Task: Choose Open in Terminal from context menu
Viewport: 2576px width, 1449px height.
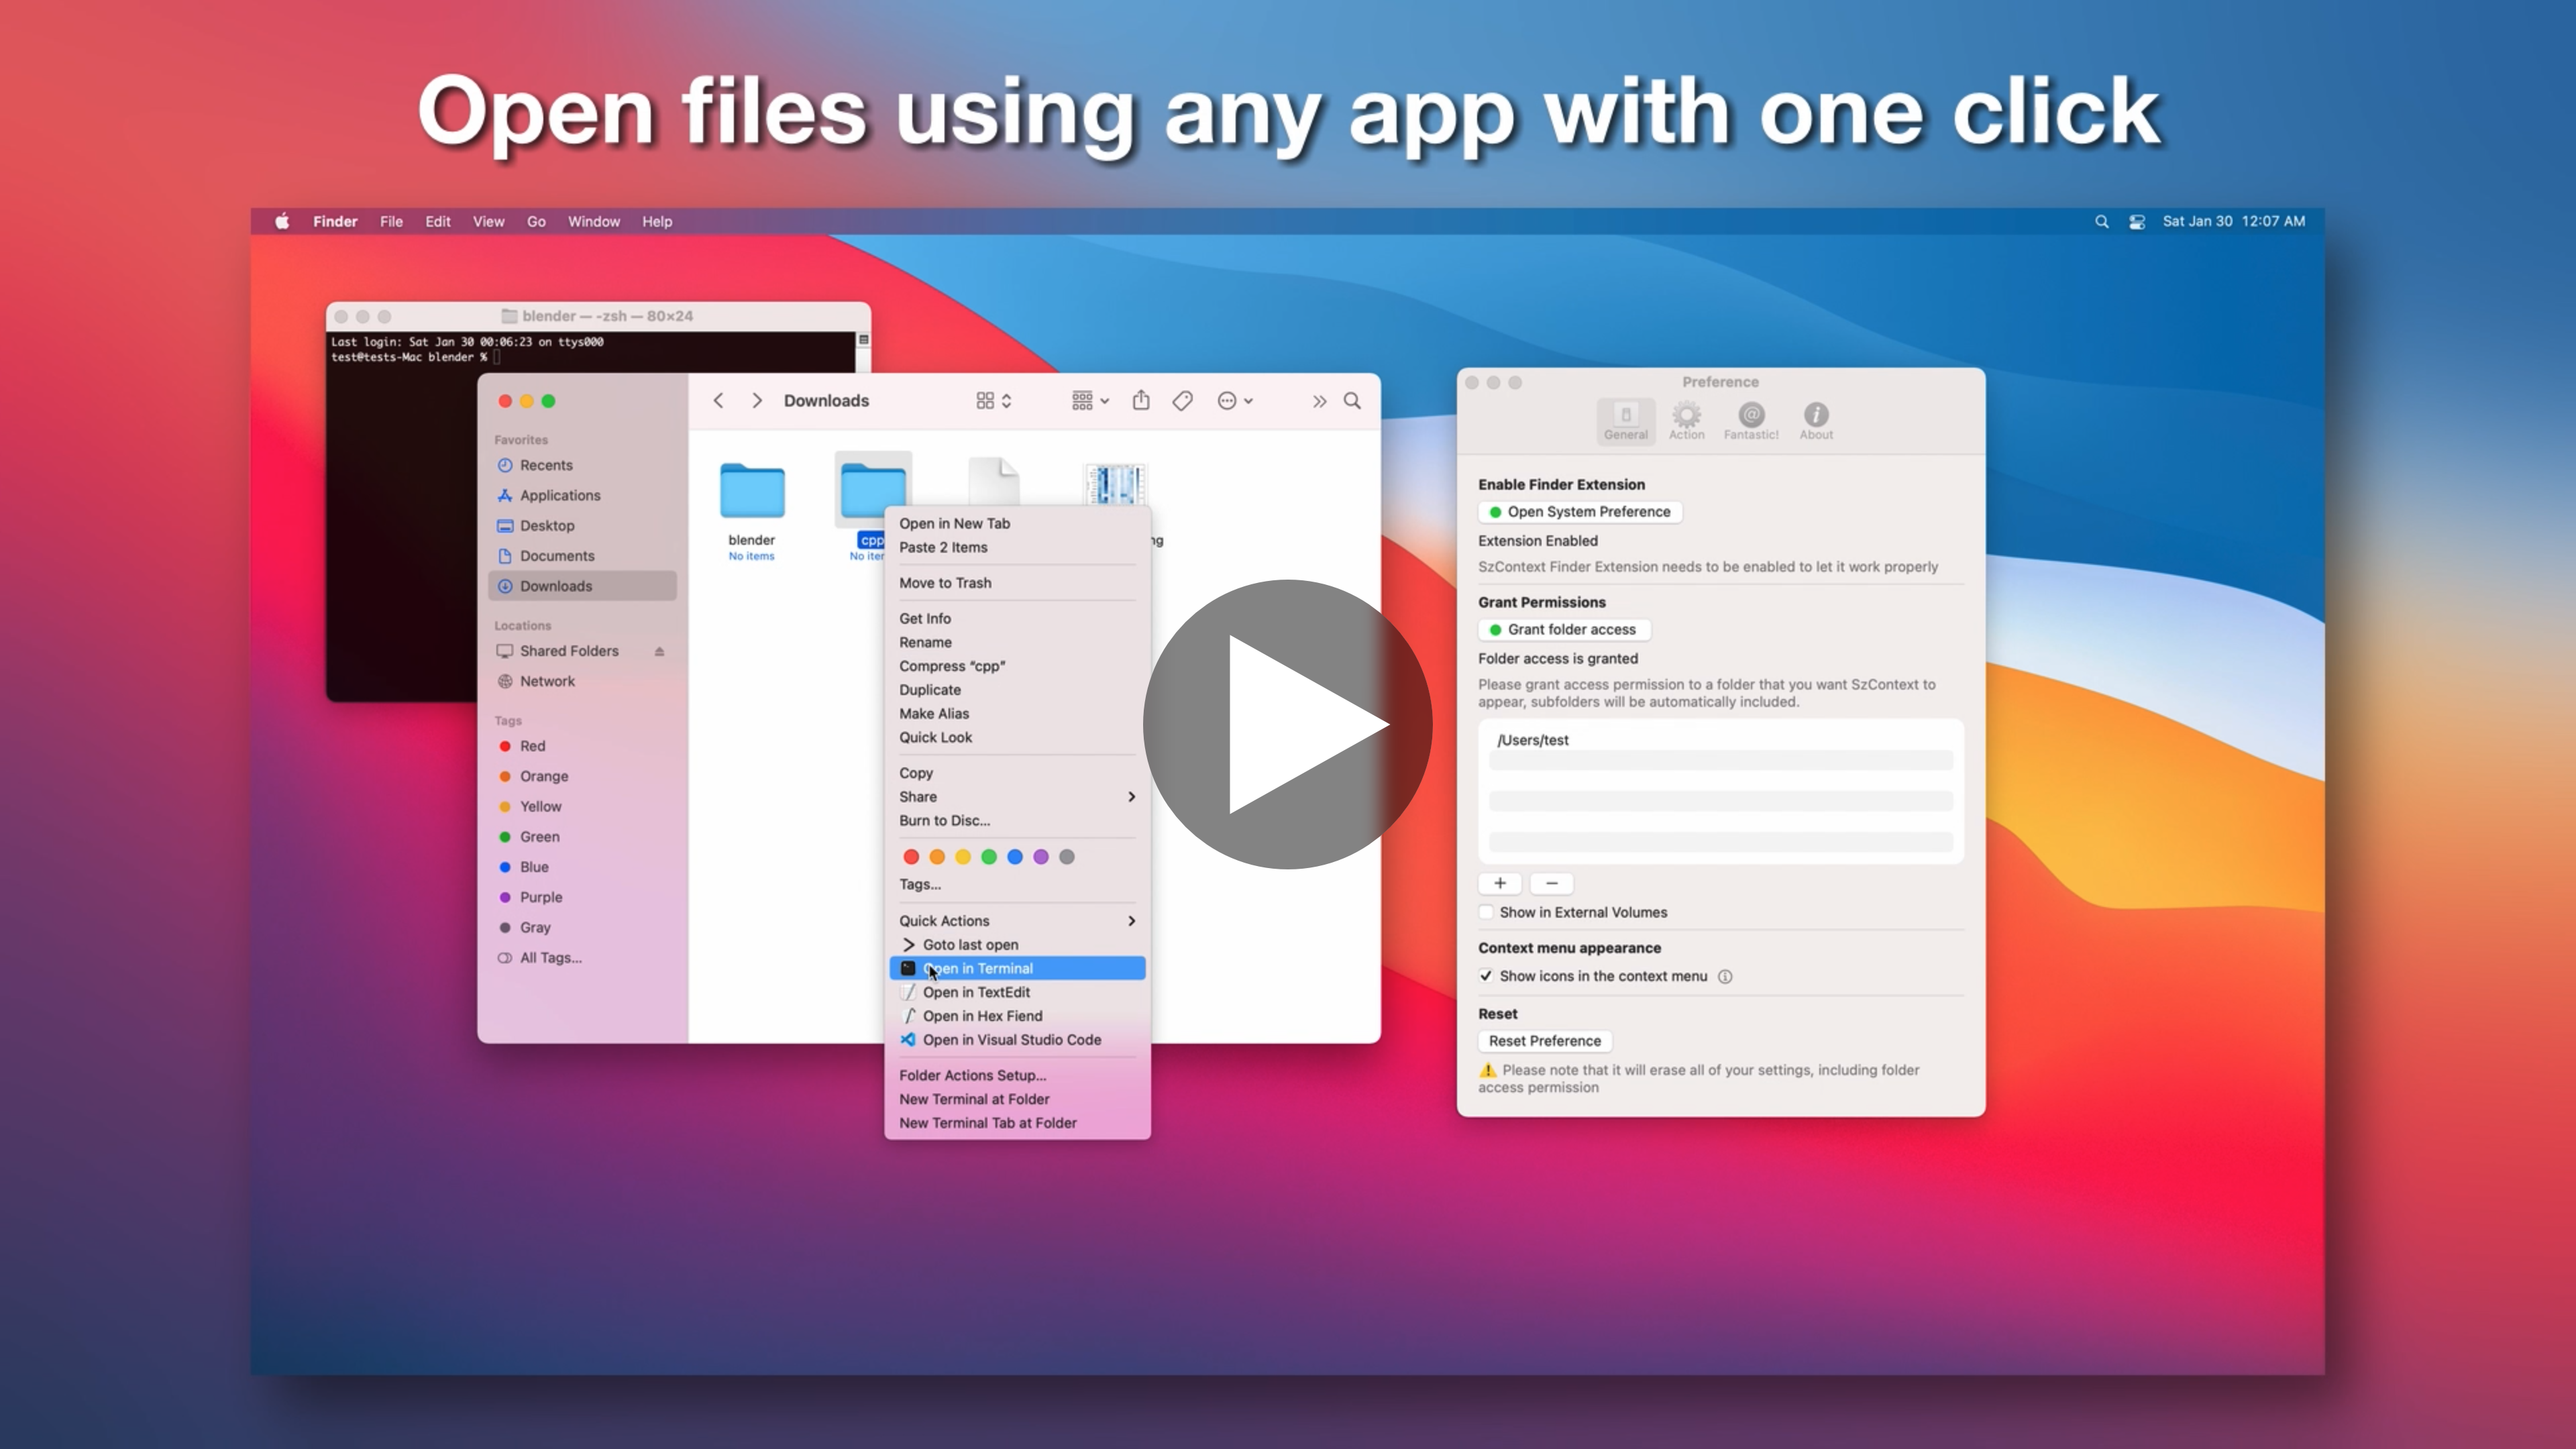Action: pyautogui.click(x=1017, y=968)
